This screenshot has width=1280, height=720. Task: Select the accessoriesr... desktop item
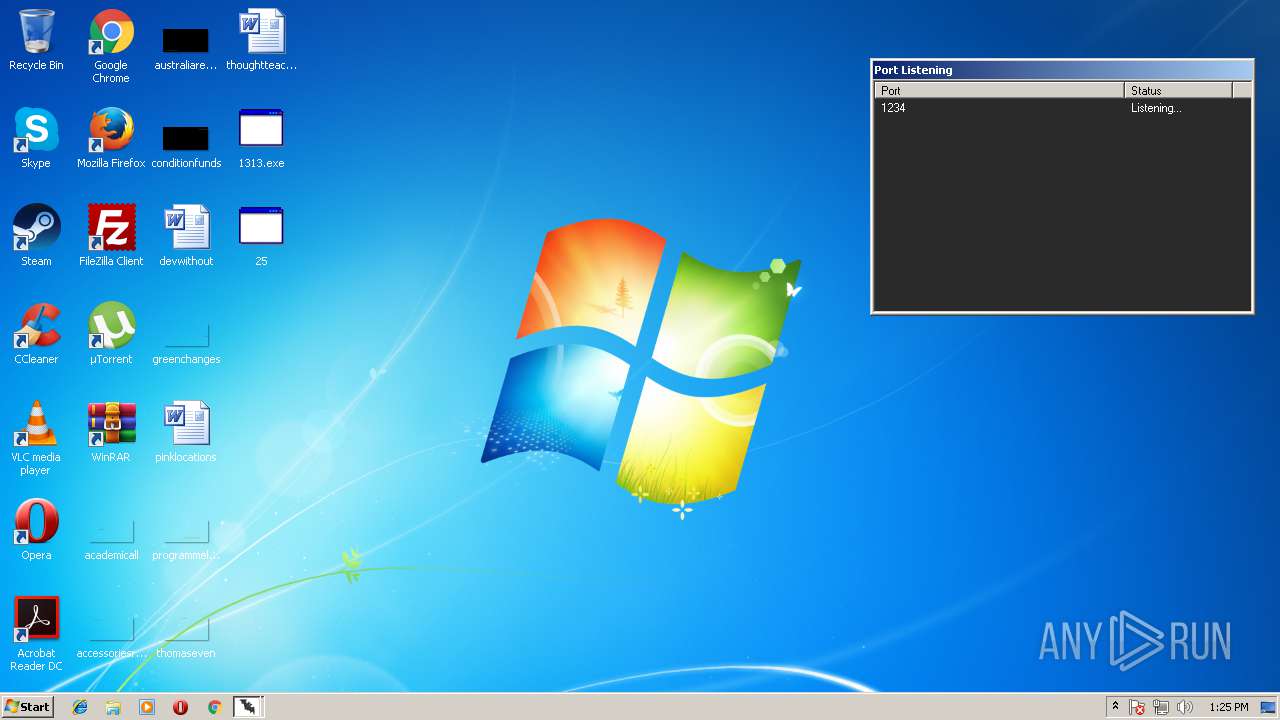click(111, 639)
